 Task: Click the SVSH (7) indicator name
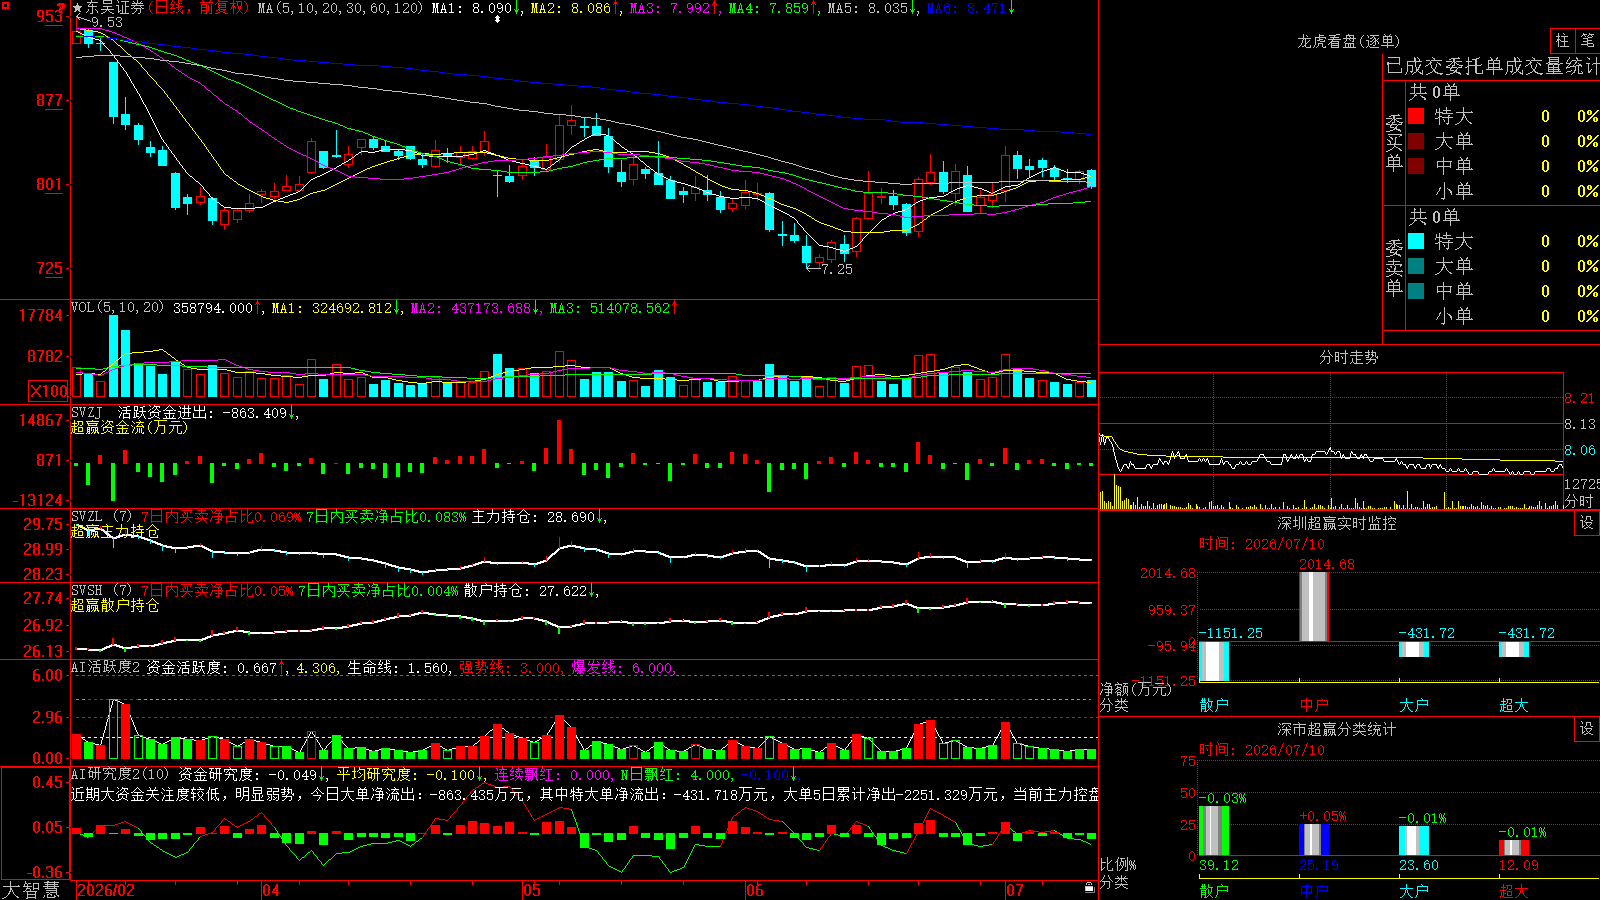click(102, 591)
